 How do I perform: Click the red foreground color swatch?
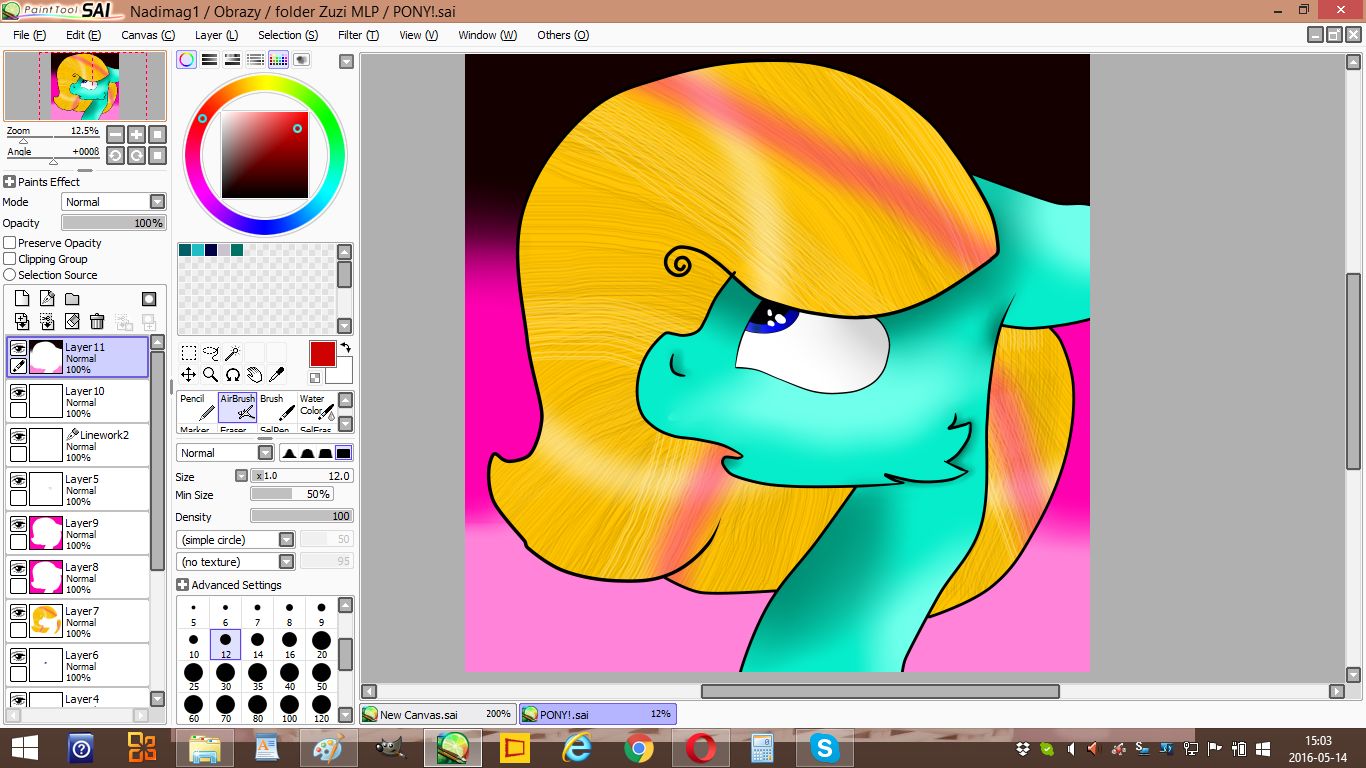coord(322,353)
